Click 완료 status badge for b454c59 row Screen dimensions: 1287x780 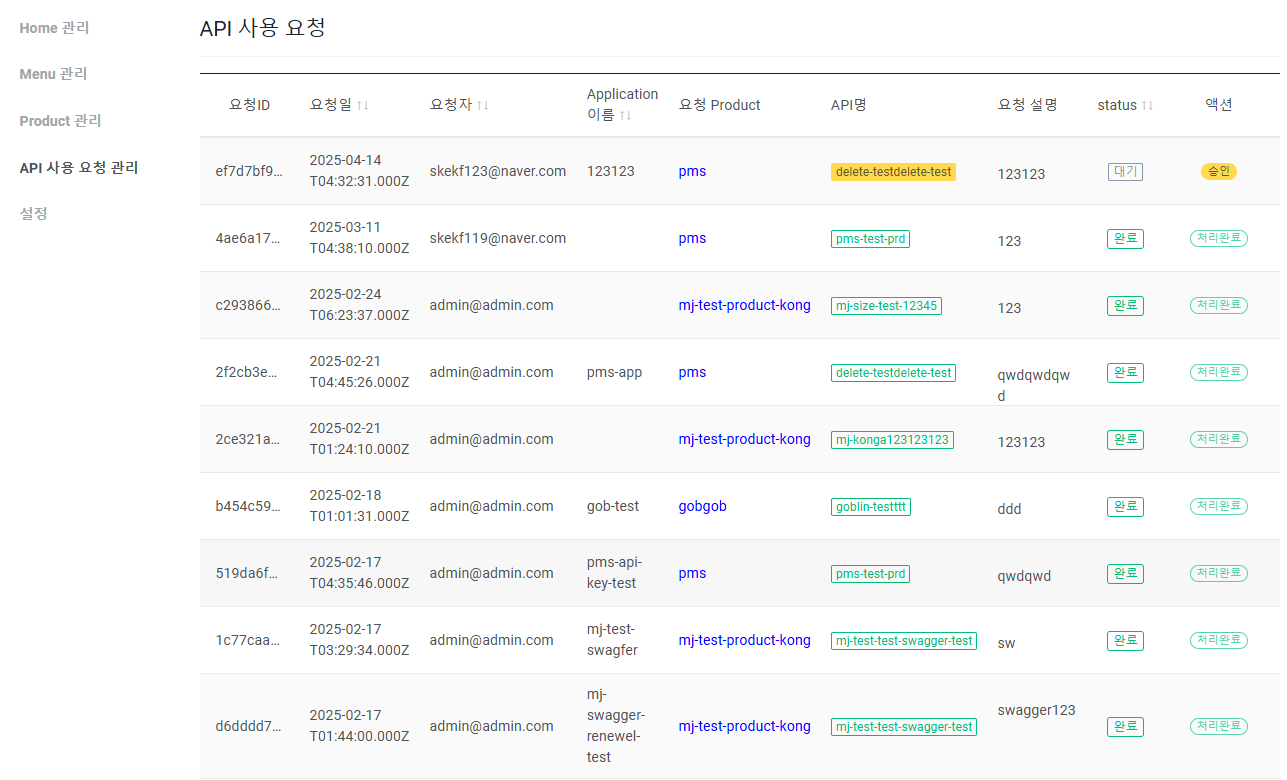click(1125, 507)
